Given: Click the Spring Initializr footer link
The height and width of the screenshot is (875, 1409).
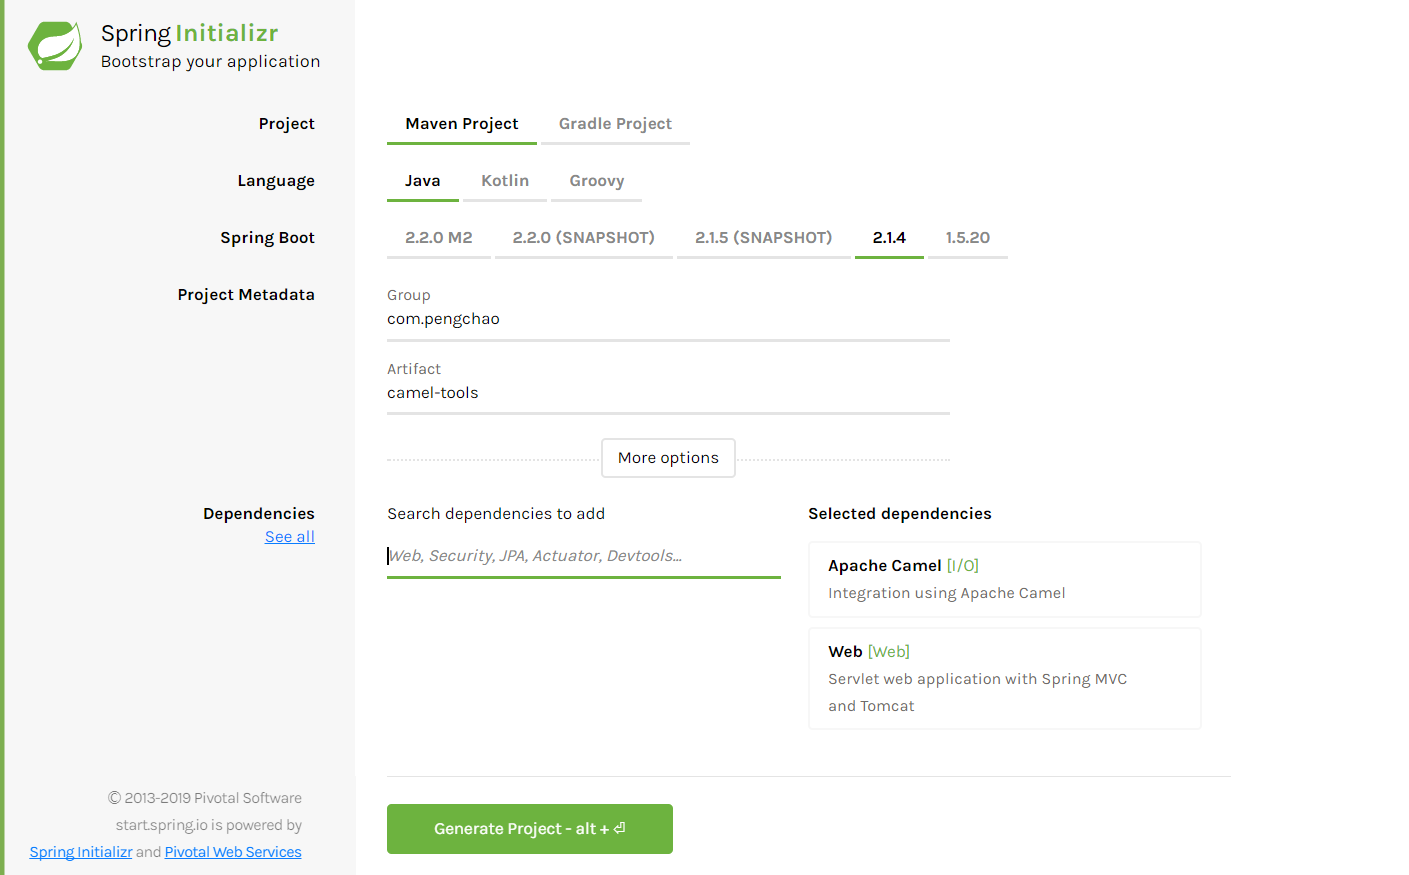Looking at the screenshot, I should [x=80, y=851].
